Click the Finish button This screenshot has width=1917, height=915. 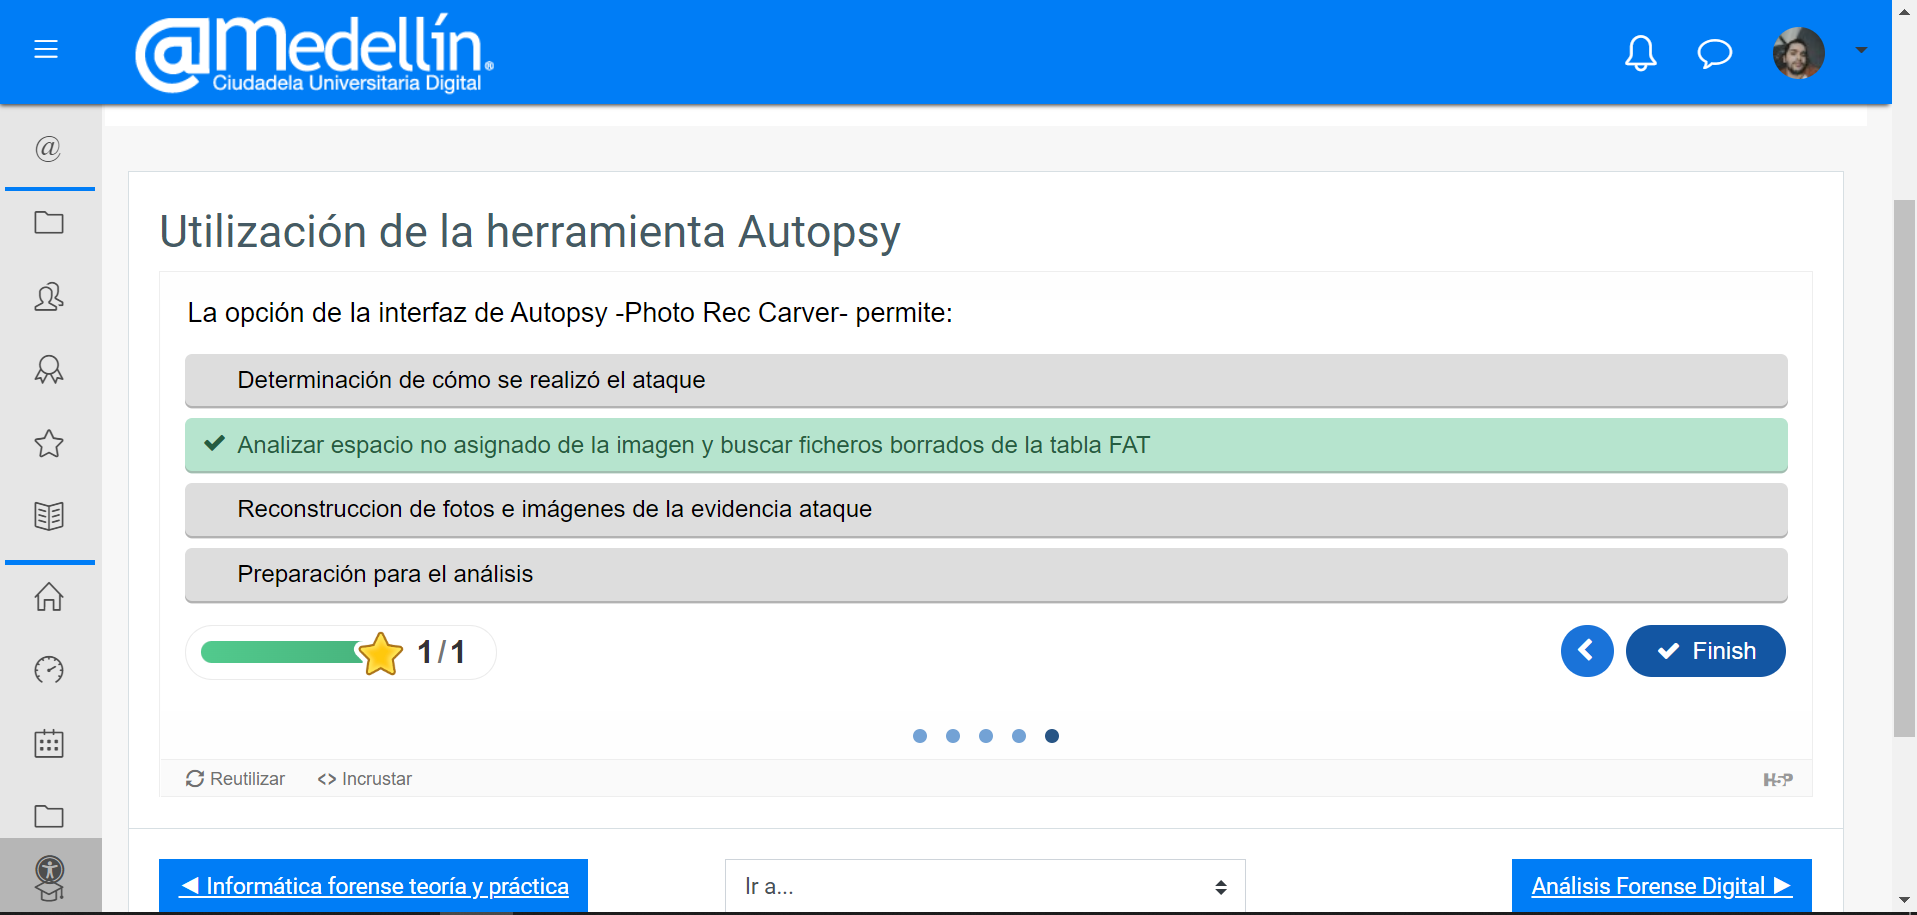tap(1705, 651)
